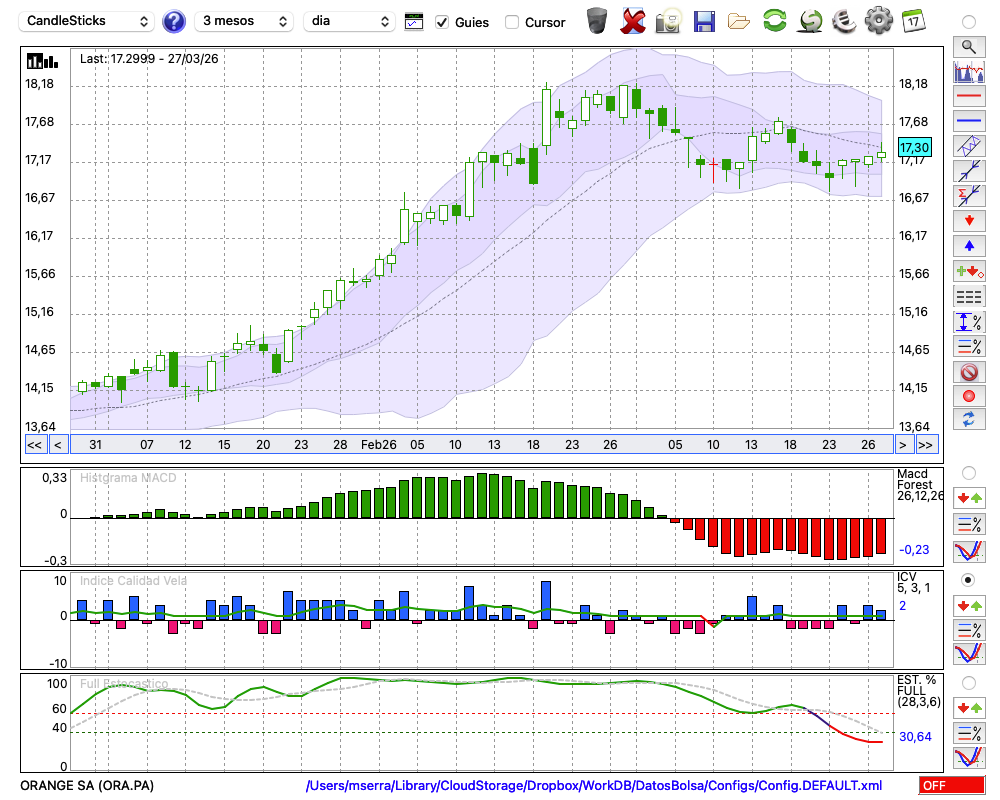Viewport: 1000px width, 800px height.
Task: Select the blue horizontal line drawing tool
Action: (x=968, y=121)
